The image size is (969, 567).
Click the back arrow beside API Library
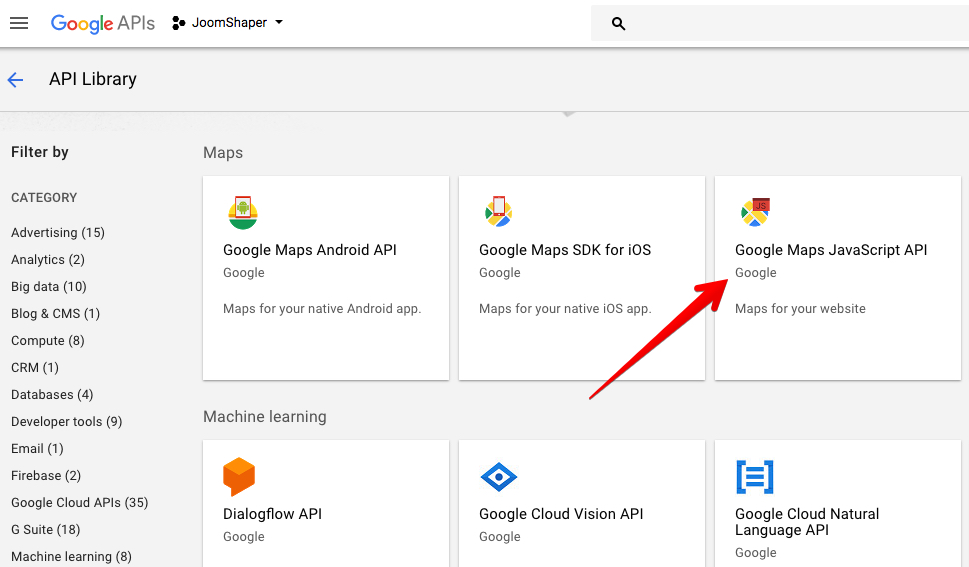[15, 80]
